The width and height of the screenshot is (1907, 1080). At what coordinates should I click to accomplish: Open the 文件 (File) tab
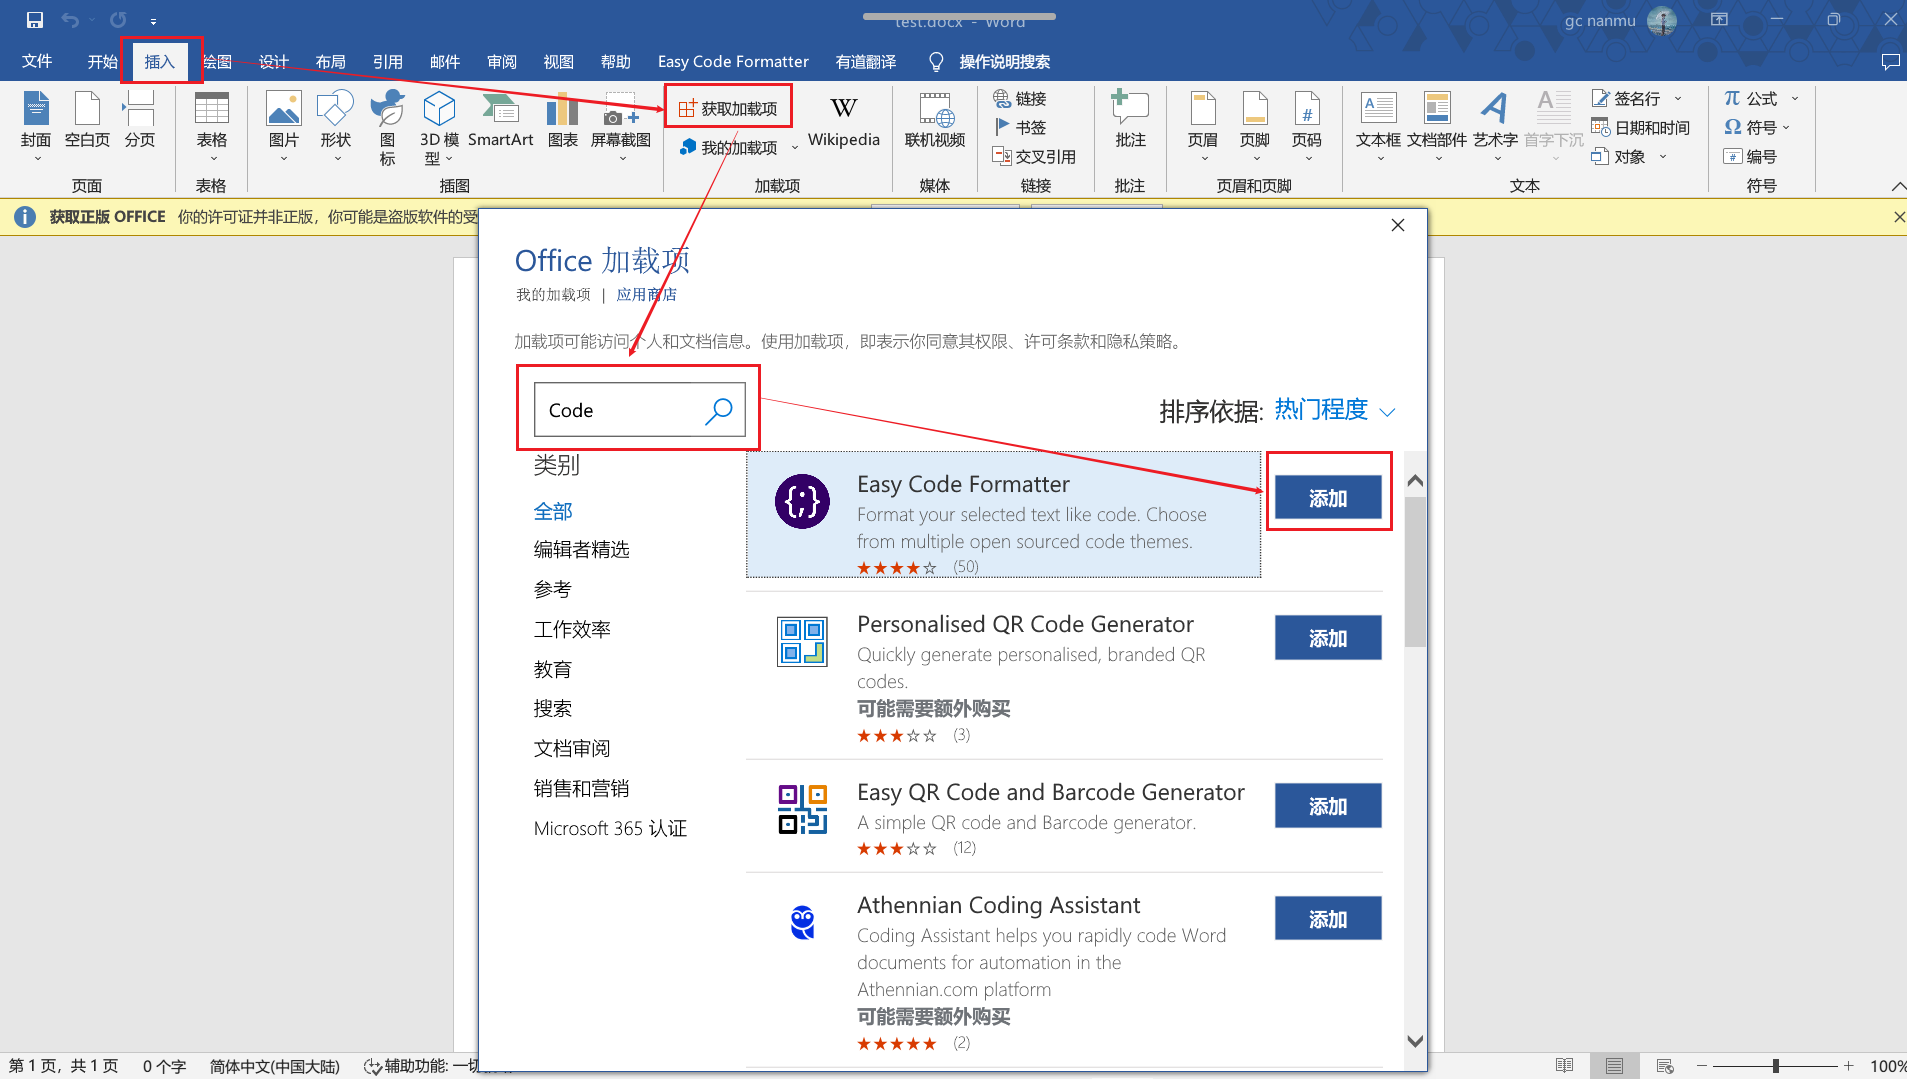pyautogui.click(x=37, y=61)
